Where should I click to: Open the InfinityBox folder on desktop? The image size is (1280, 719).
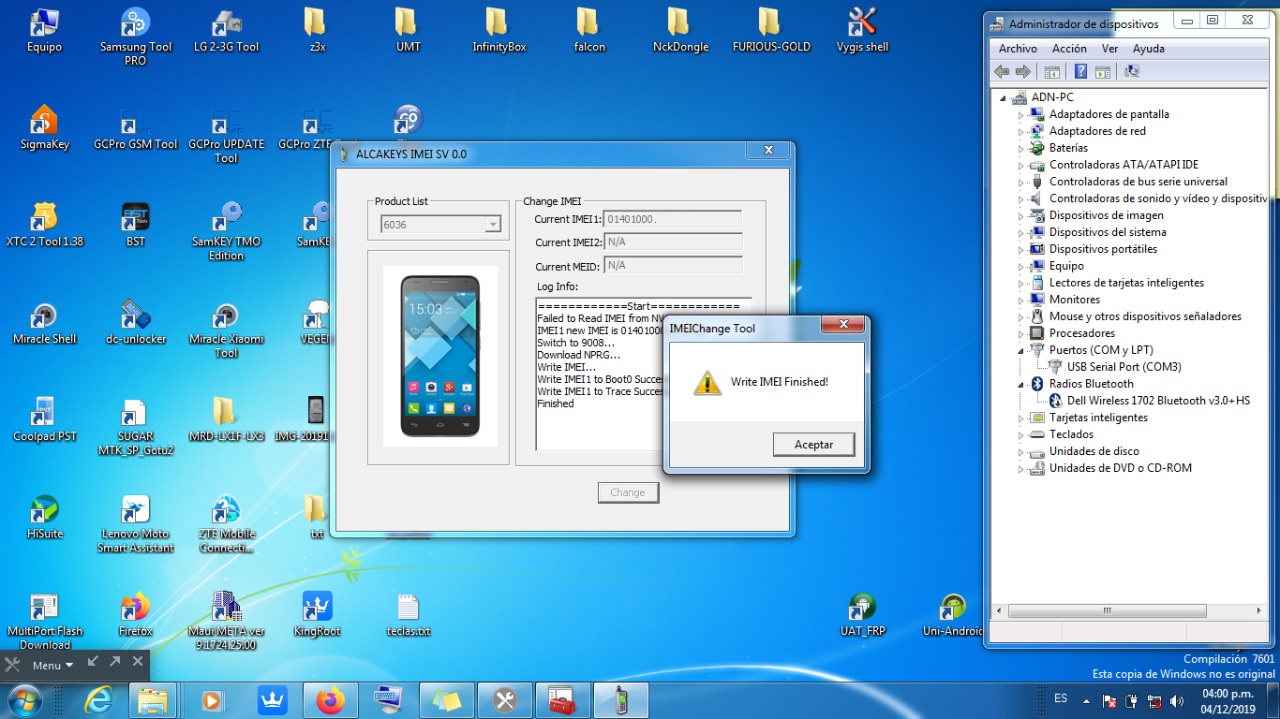498,30
